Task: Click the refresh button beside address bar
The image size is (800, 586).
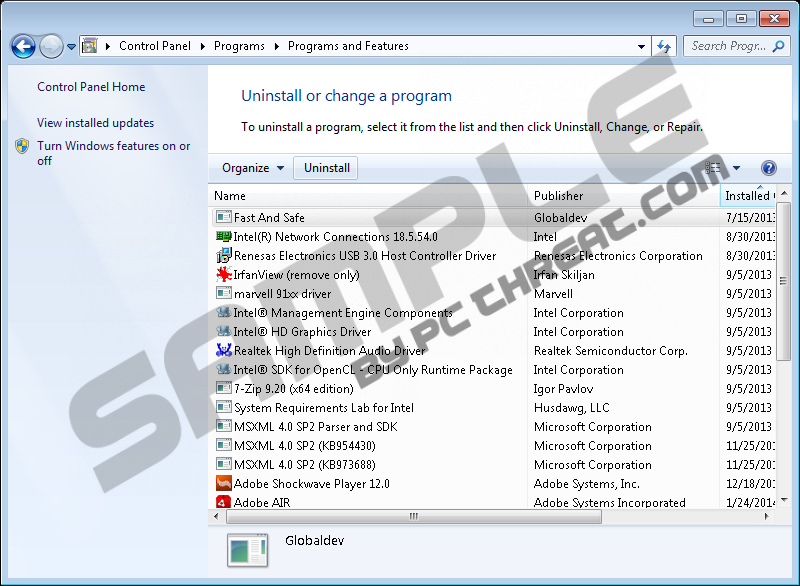Action: click(664, 46)
